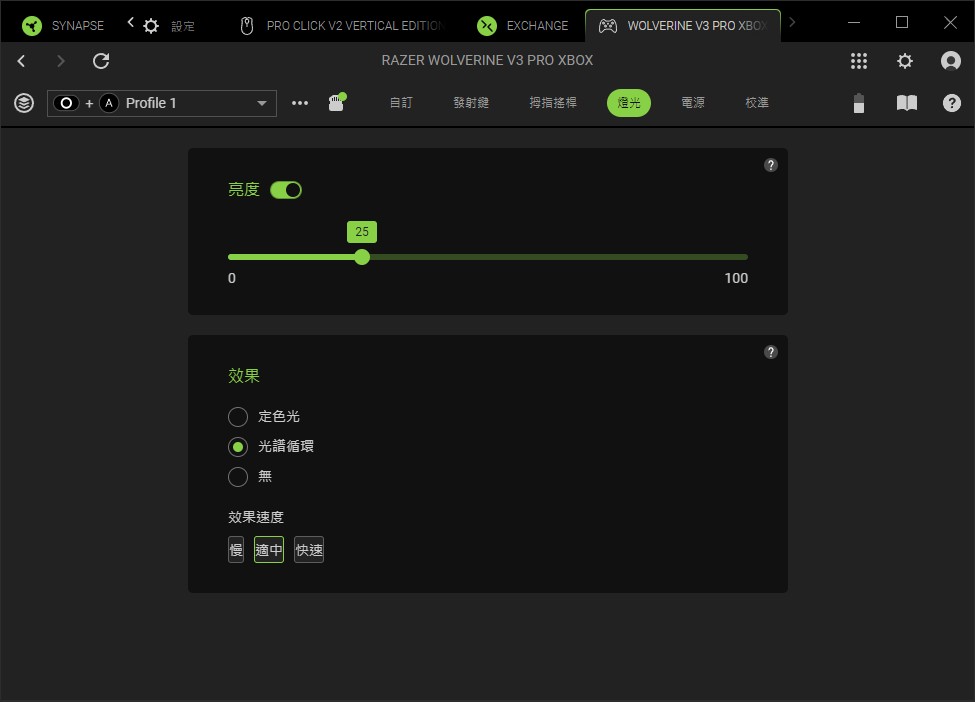Click the RAZER WOLVERINE V3 PRO XBOX title
This screenshot has width=975, height=702.
[x=488, y=60]
